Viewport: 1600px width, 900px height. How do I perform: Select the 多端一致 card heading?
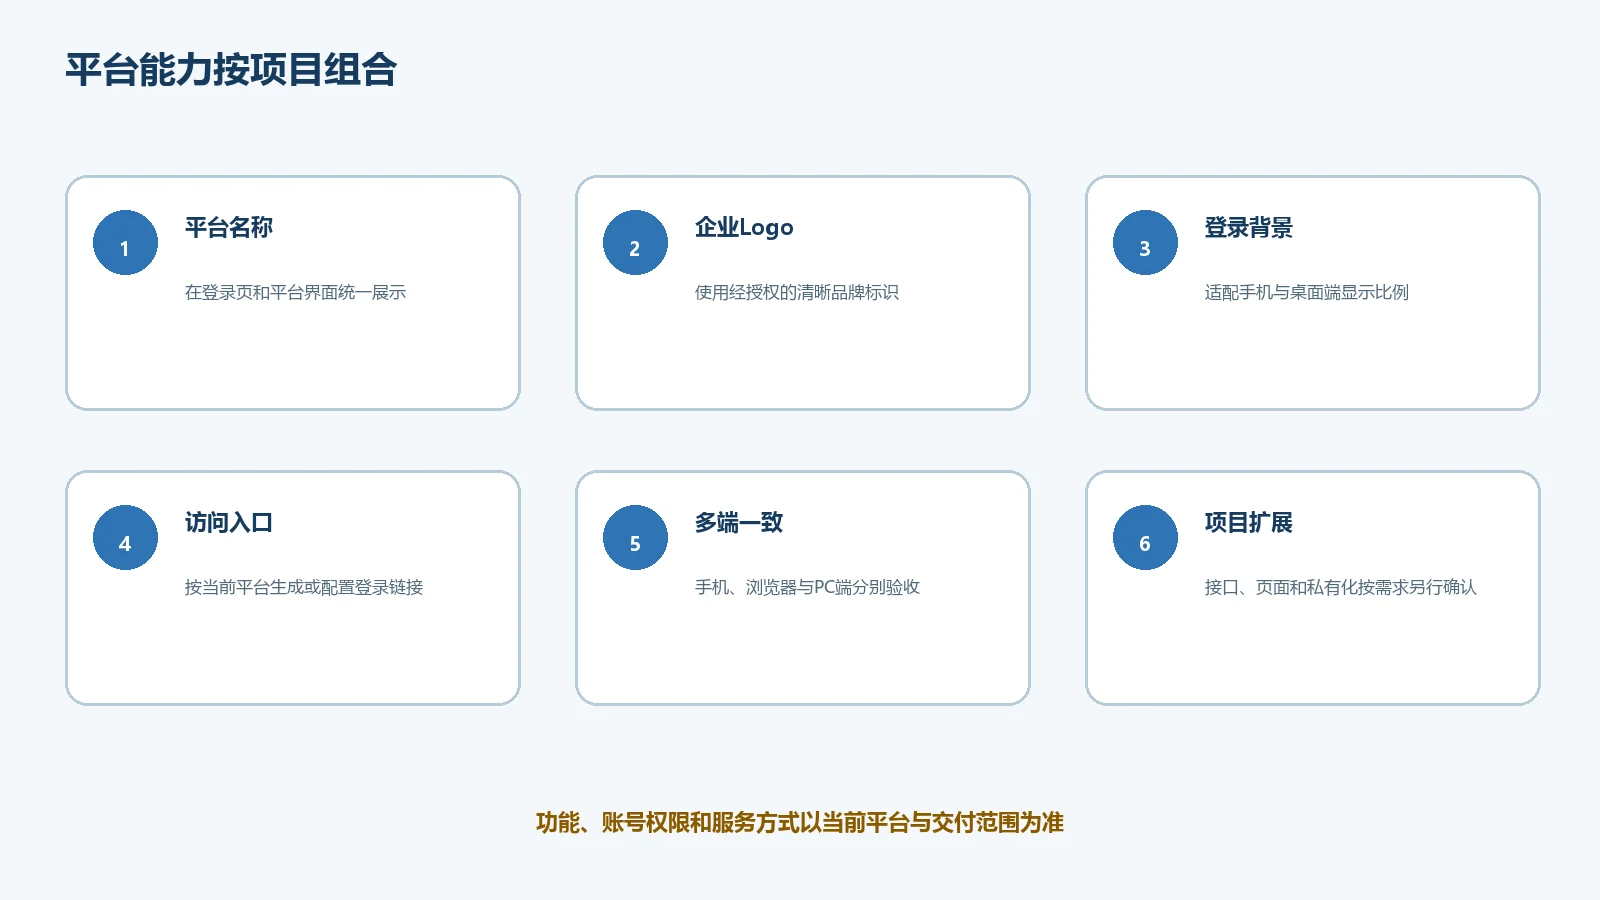(739, 522)
